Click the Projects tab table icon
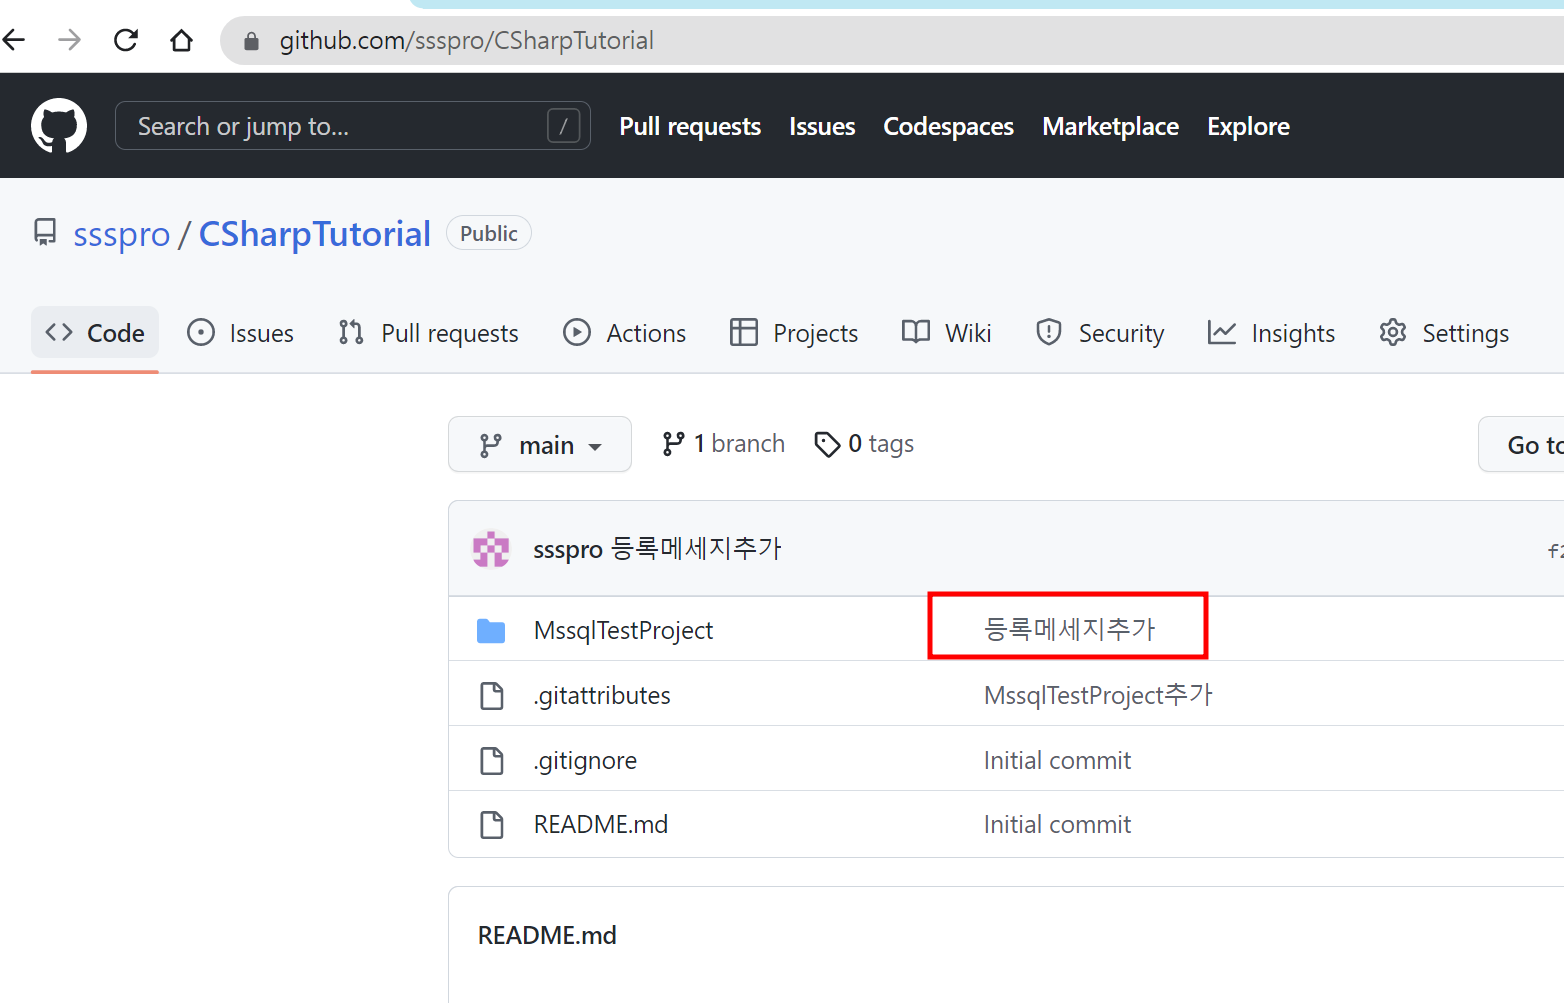The width and height of the screenshot is (1564, 1003). coord(744,332)
